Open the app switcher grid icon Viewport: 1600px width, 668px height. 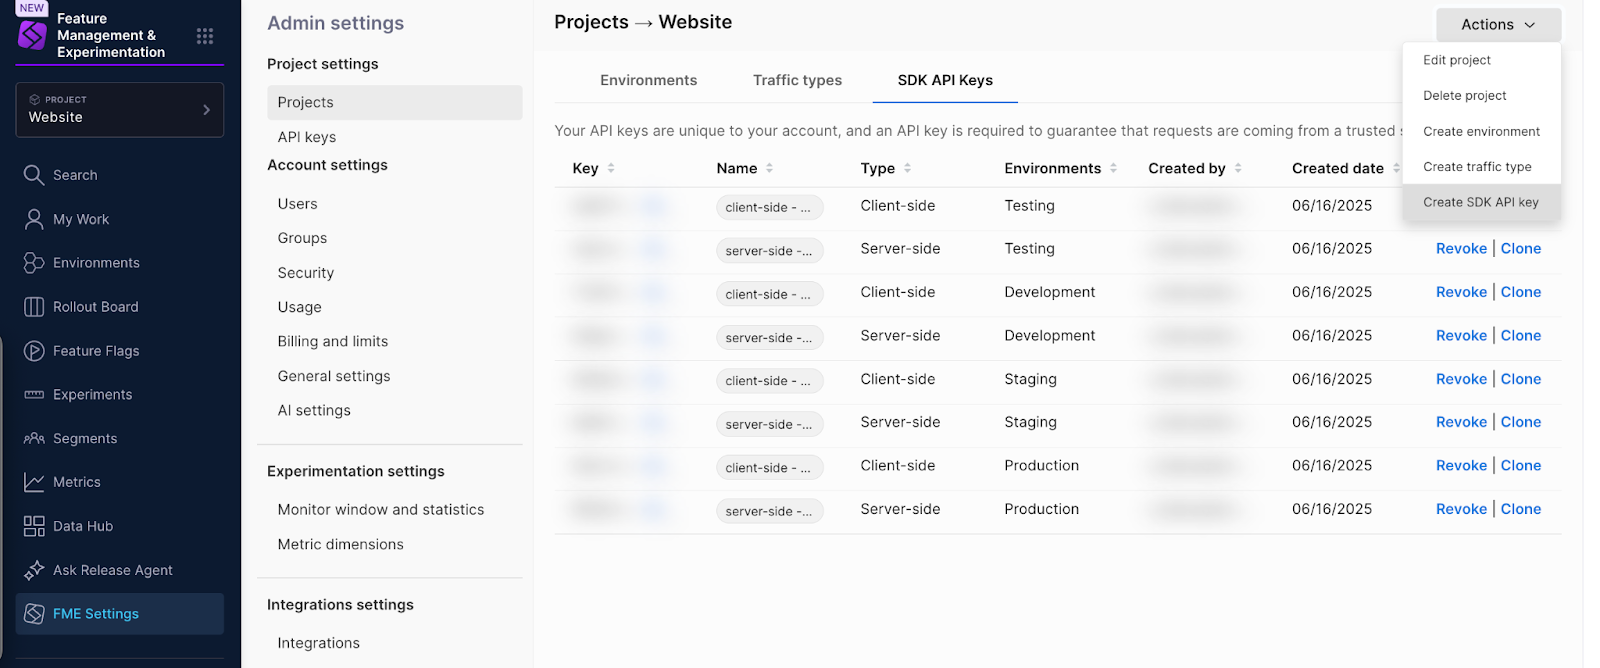tap(205, 36)
